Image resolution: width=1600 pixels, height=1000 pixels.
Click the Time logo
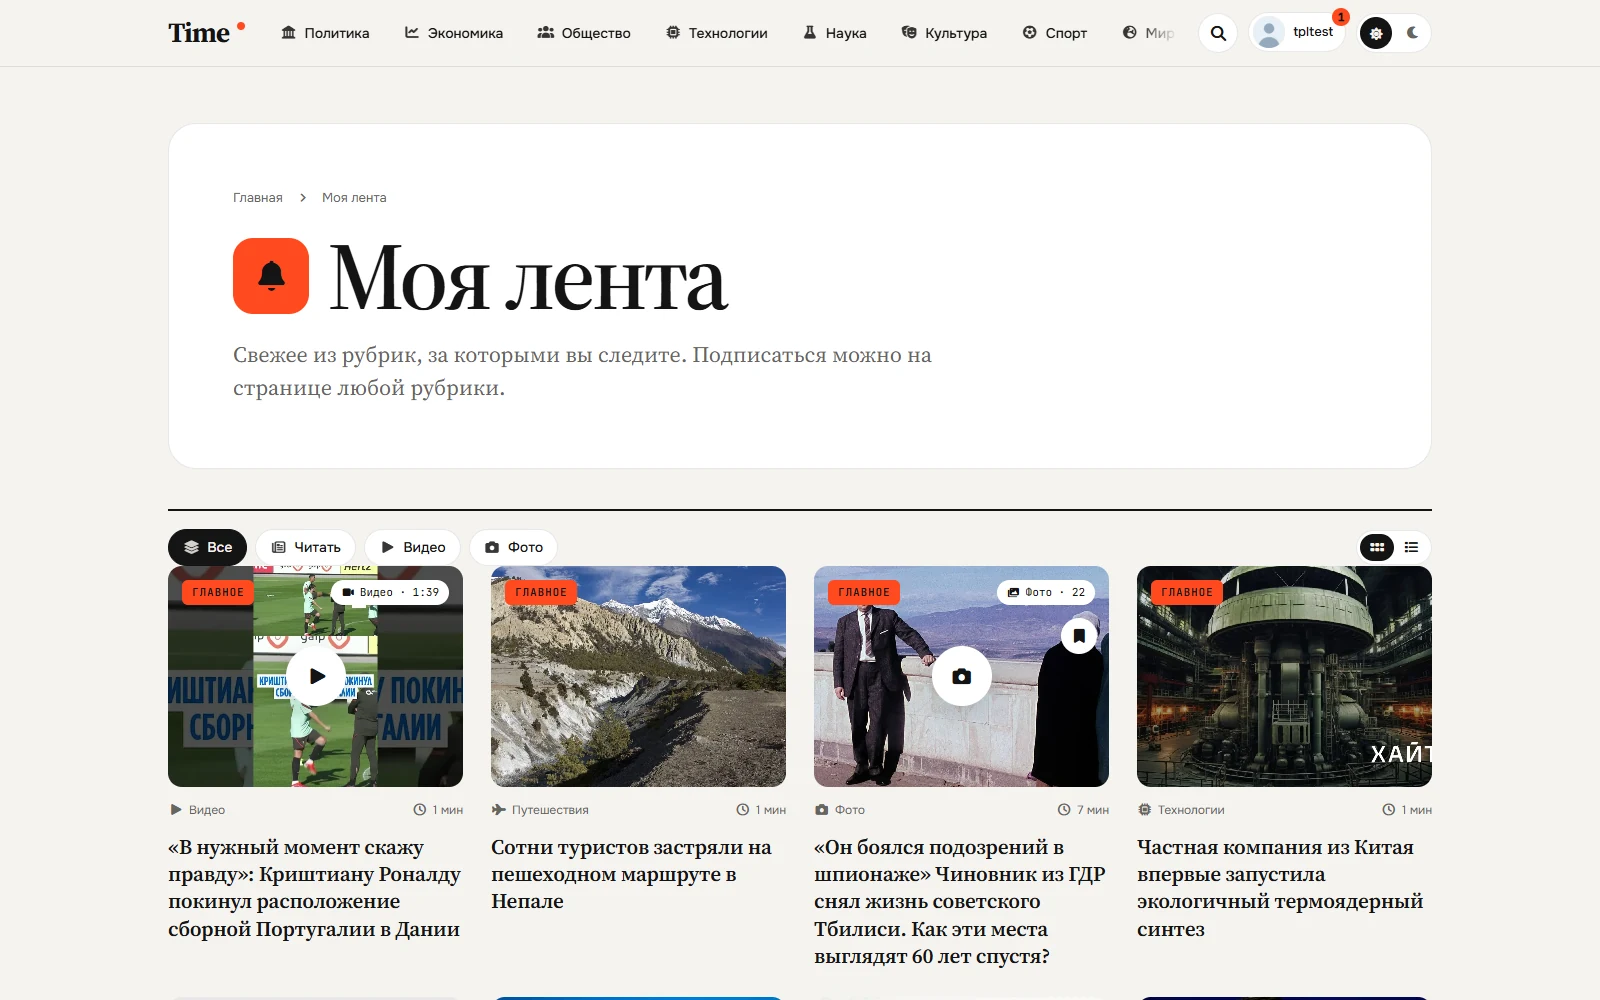pyautogui.click(x=206, y=32)
